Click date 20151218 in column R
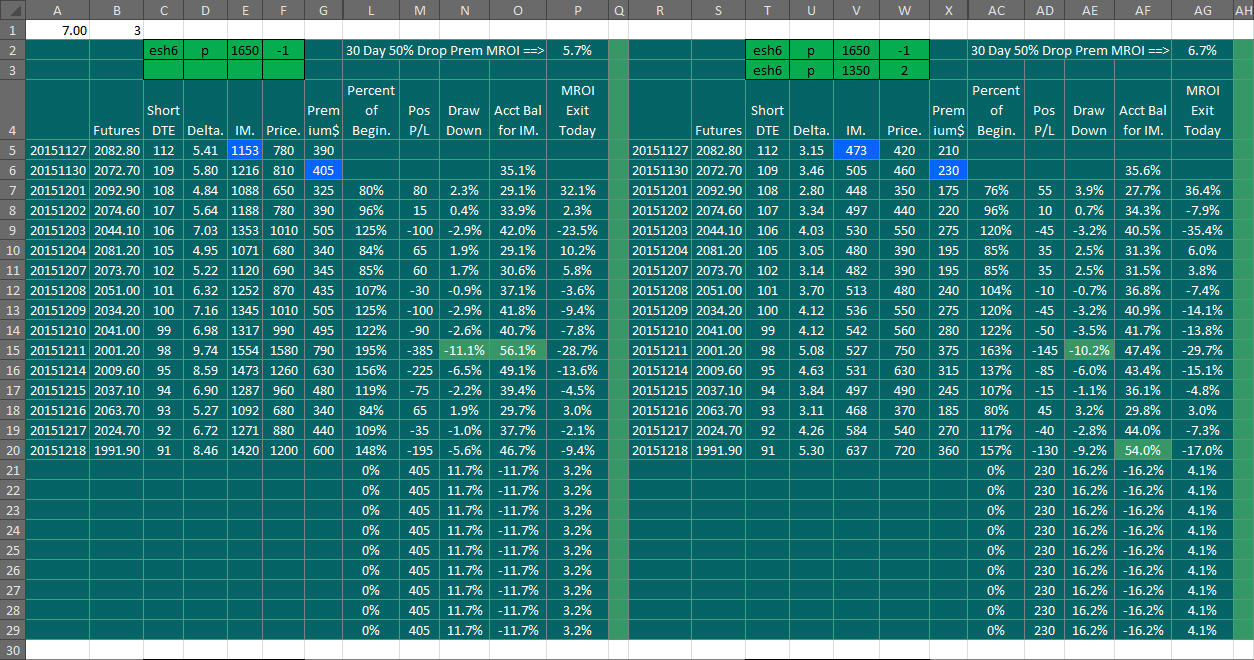Viewport: 1254px width, 660px height. pyautogui.click(x=660, y=450)
